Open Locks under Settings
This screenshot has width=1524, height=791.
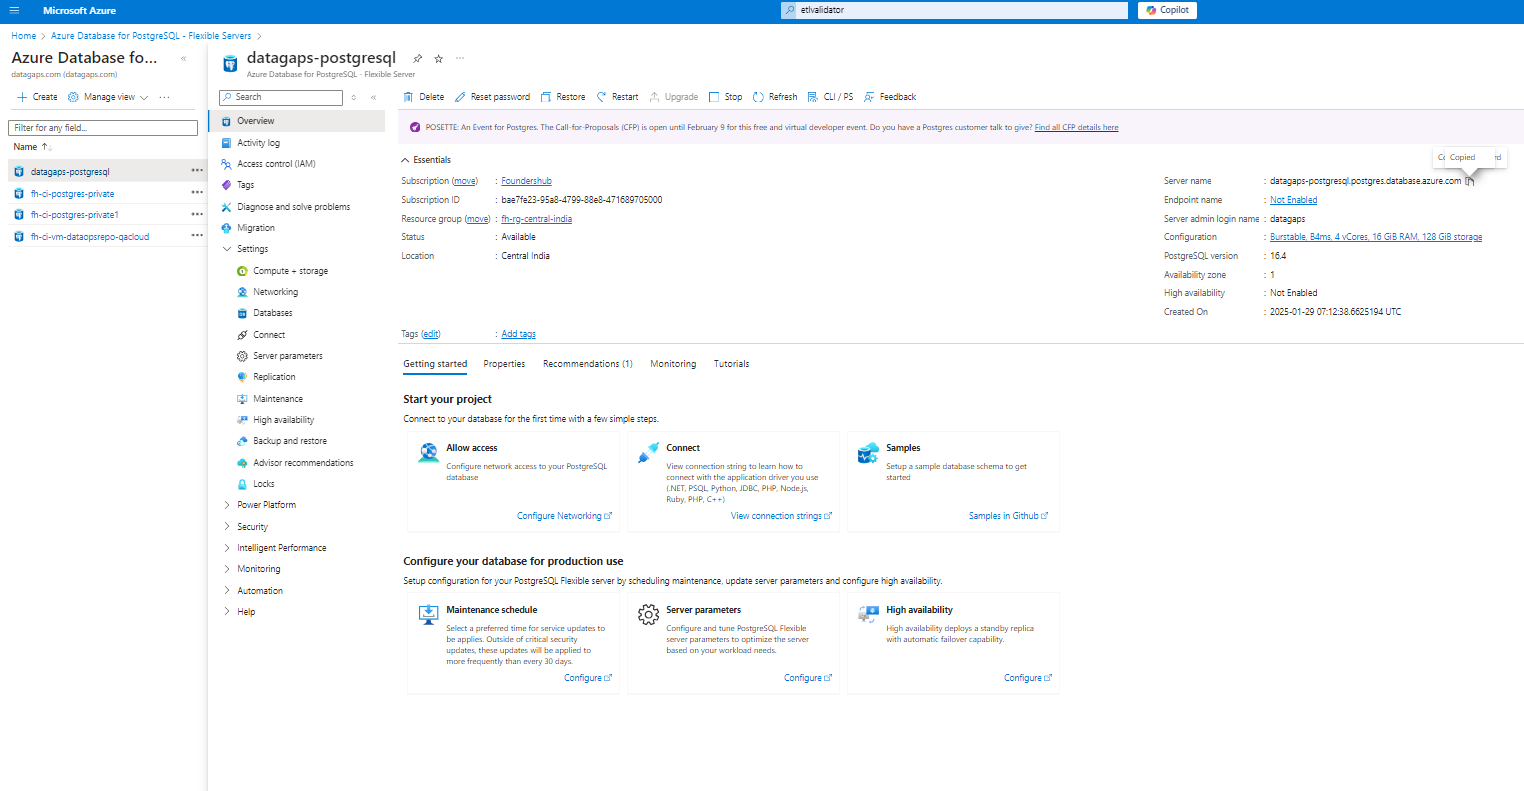(263, 484)
